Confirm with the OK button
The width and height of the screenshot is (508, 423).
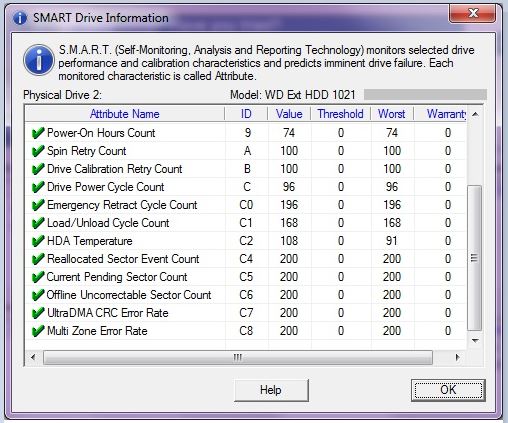pos(448,390)
